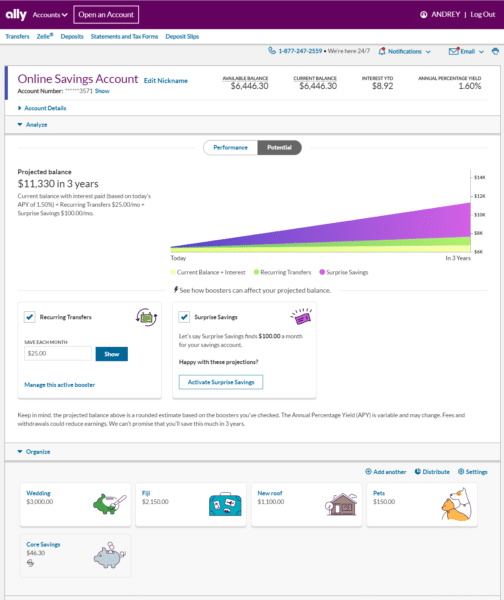Select the Potential view toggle
The width and height of the screenshot is (504, 600).
click(279, 147)
